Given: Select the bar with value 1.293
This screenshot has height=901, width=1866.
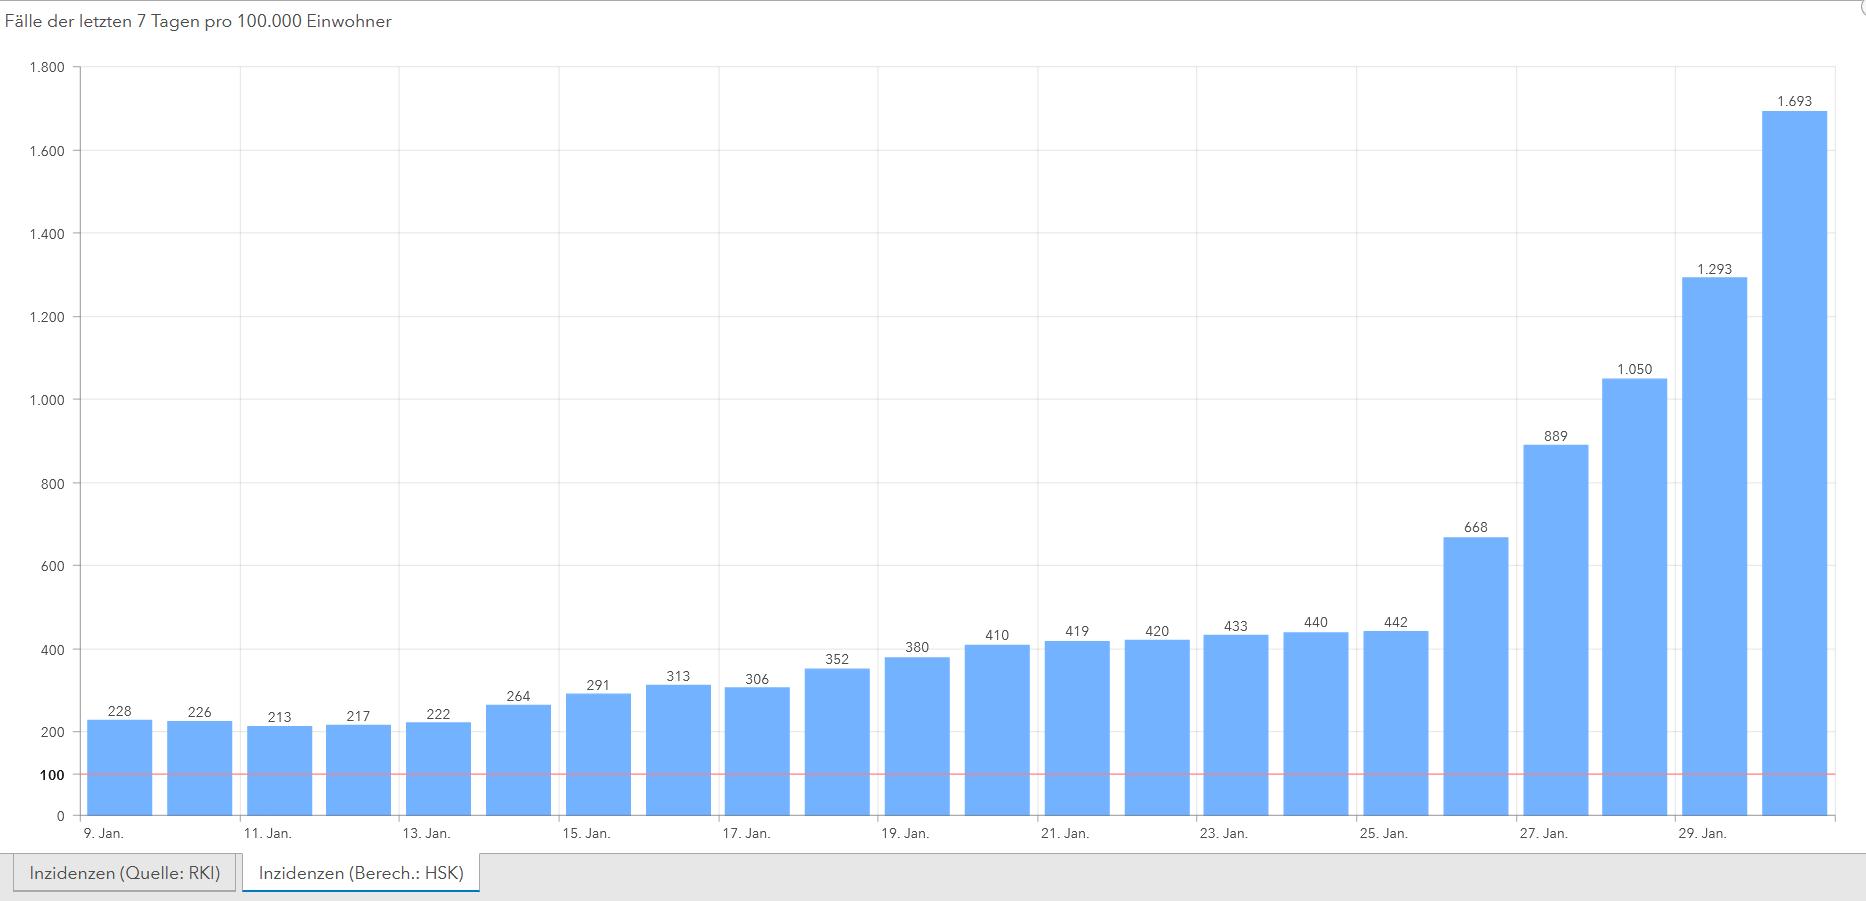Looking at the screenshot, I should 1714,546.
